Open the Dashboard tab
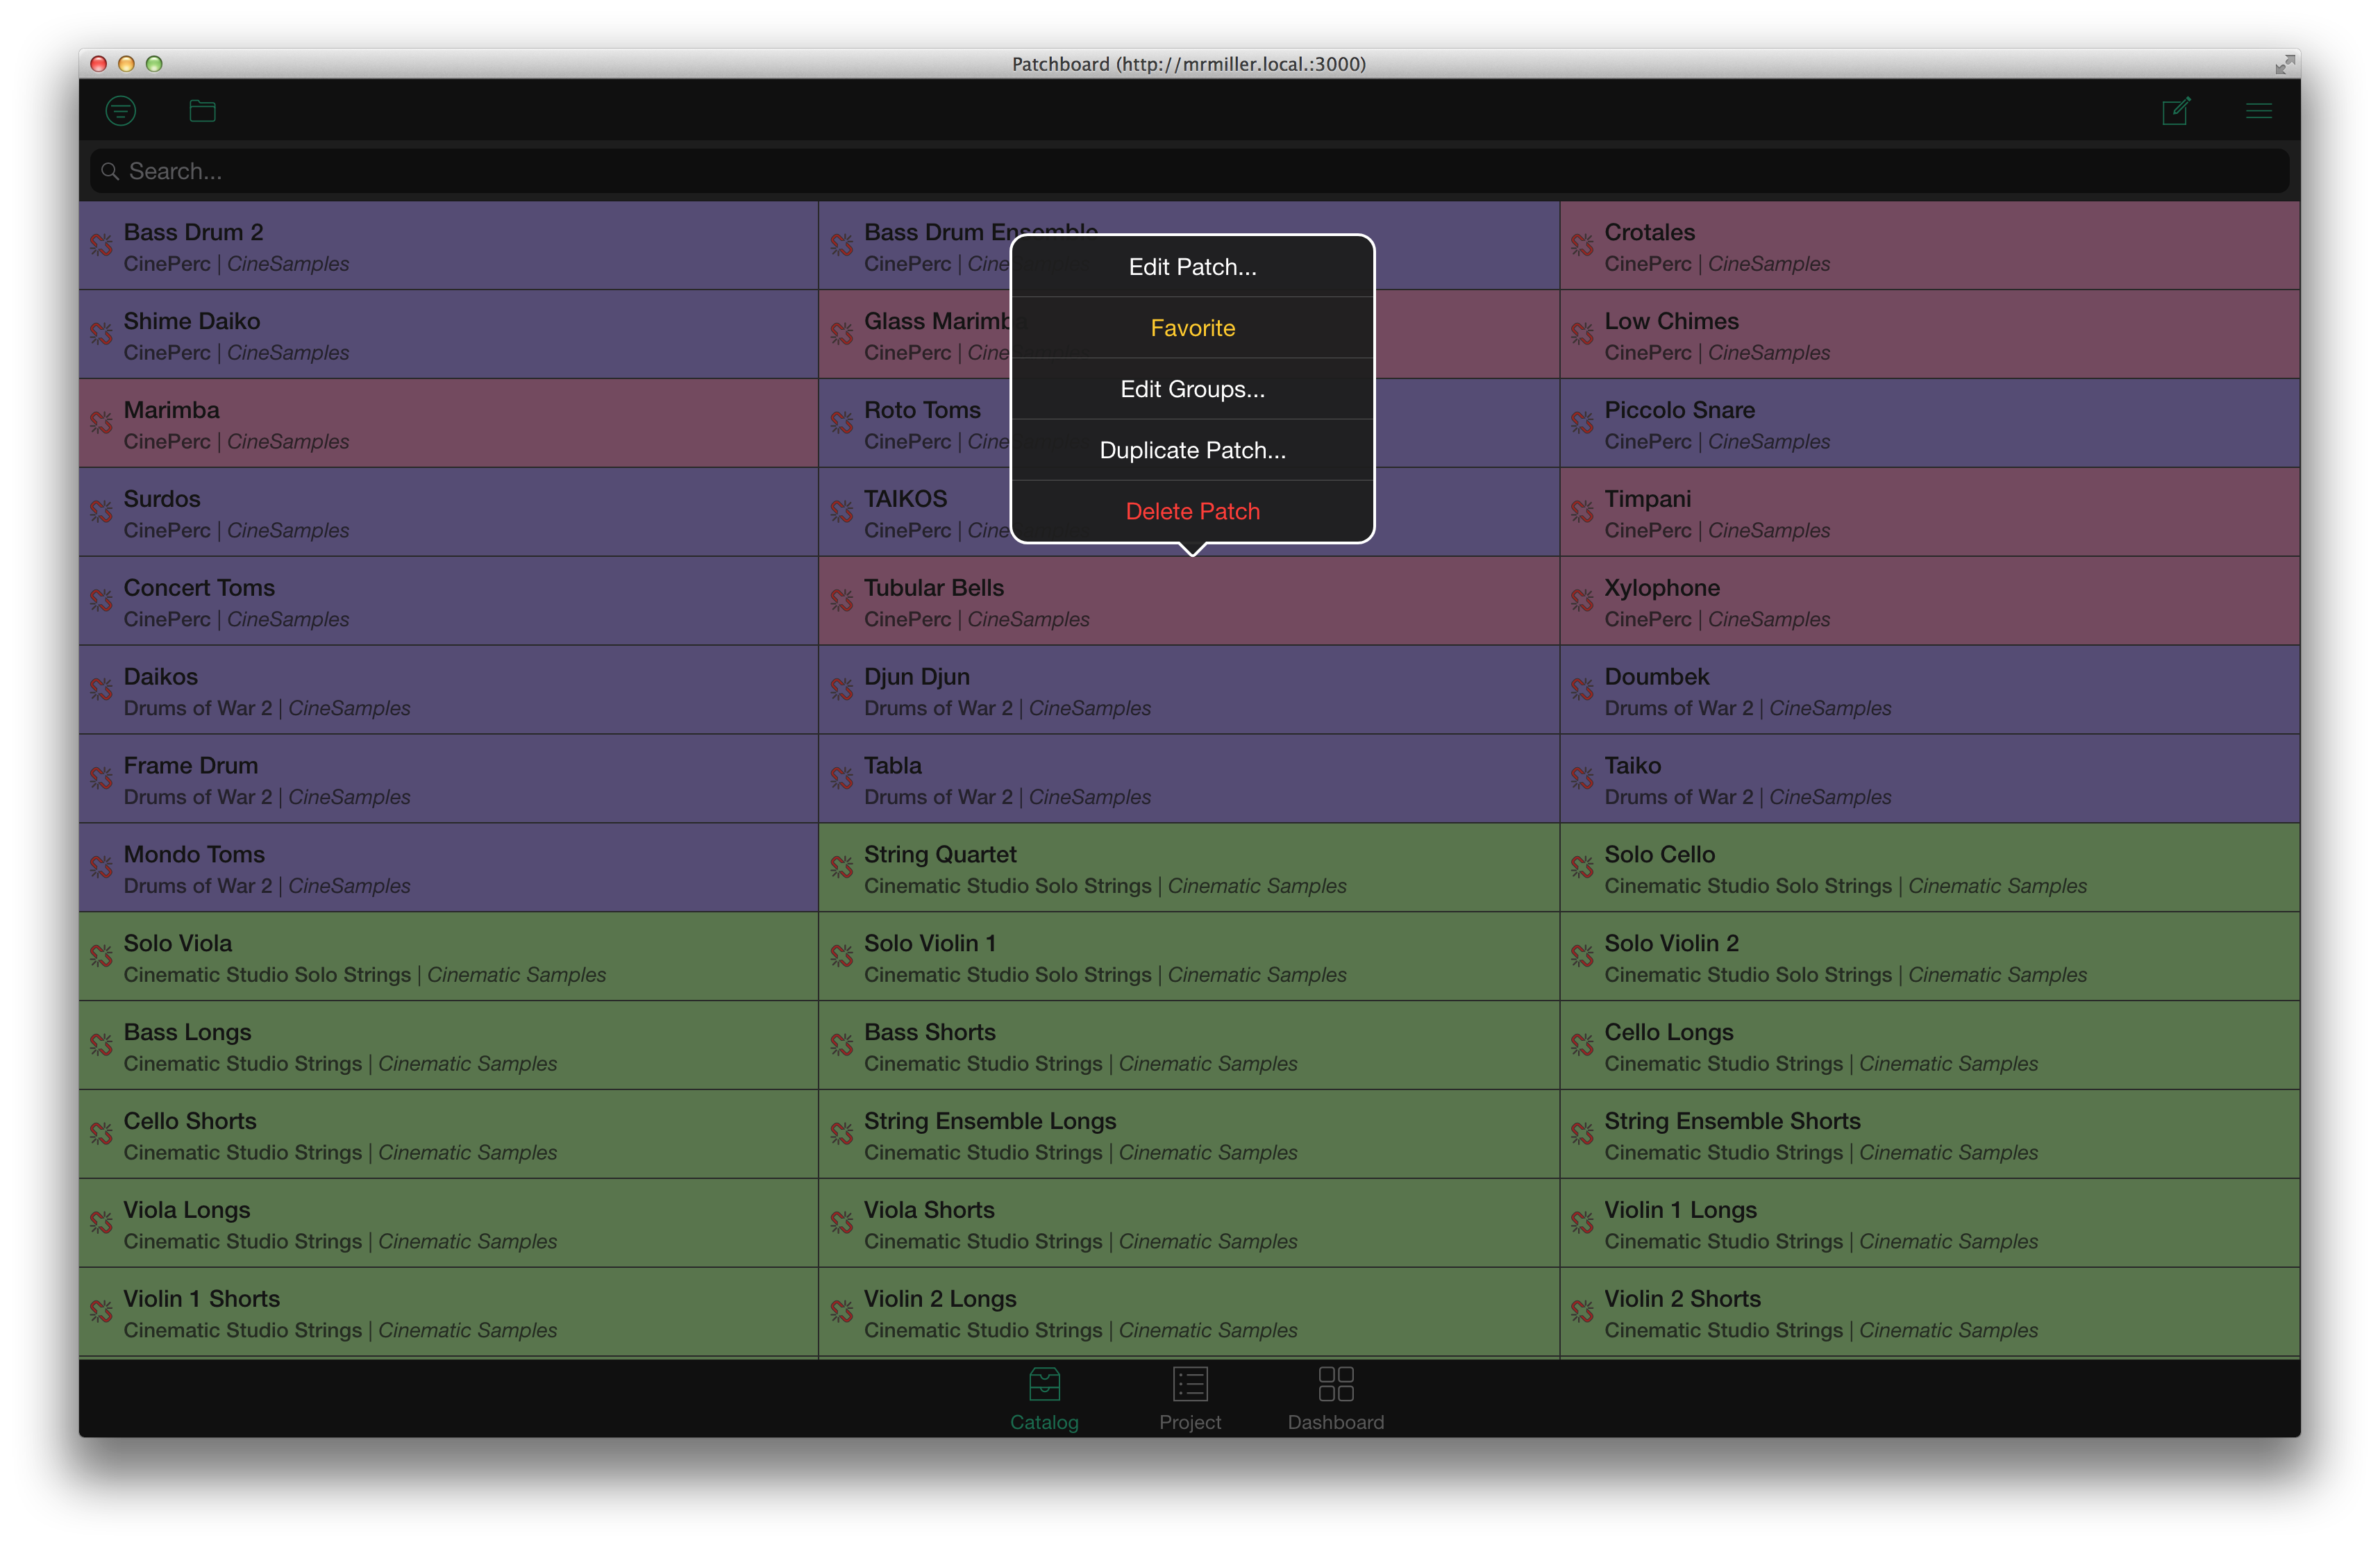Screen dimensions: 2380x1547 pyautogui.click(x=1335, y=1398)
